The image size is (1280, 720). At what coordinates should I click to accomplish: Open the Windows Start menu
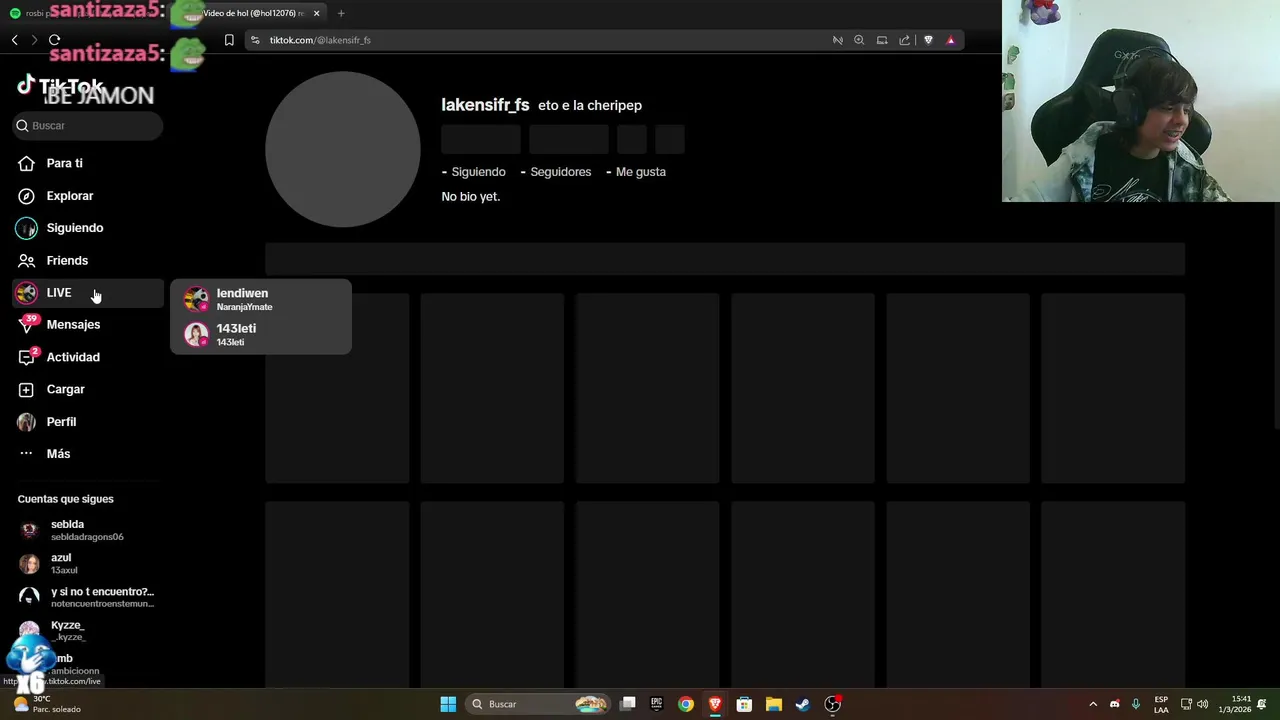coord(448,704)
